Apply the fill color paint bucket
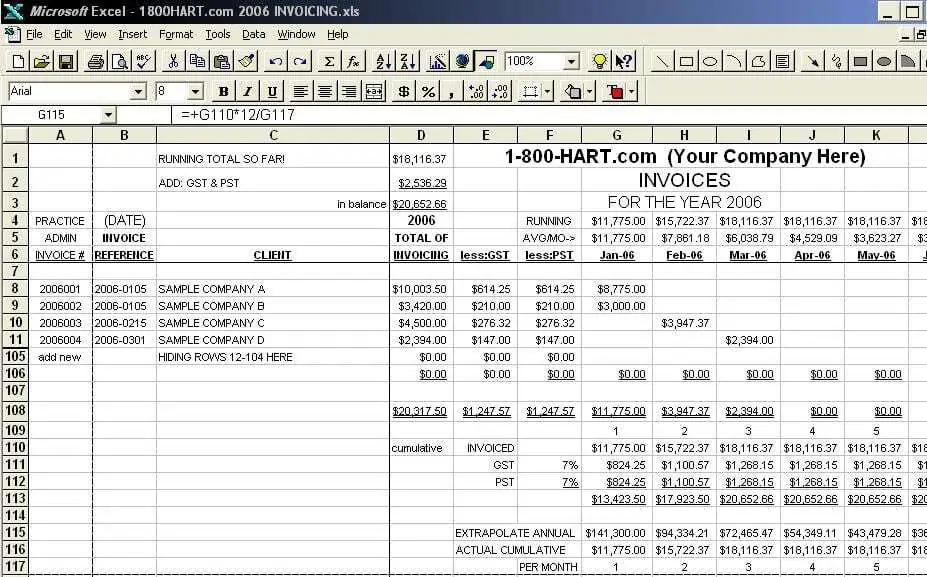This screenshot has width=927, height=577. (x=573, y=92)
